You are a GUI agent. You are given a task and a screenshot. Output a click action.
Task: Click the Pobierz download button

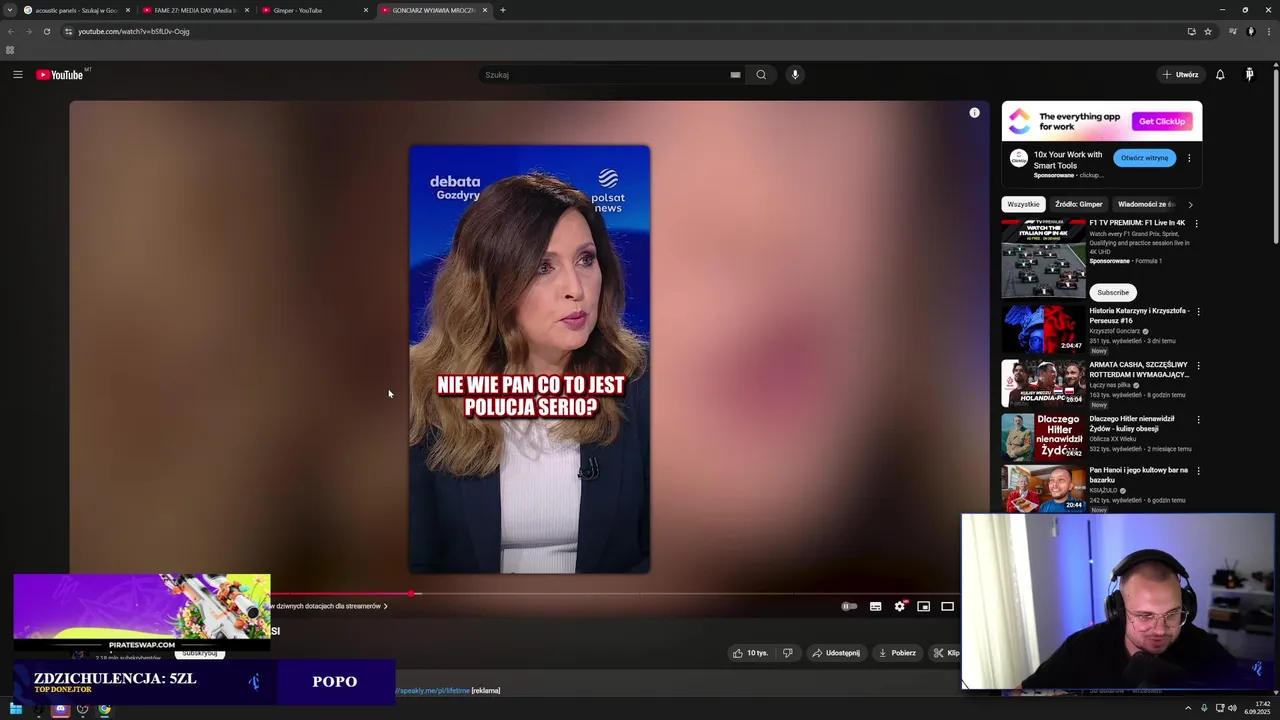897,653
